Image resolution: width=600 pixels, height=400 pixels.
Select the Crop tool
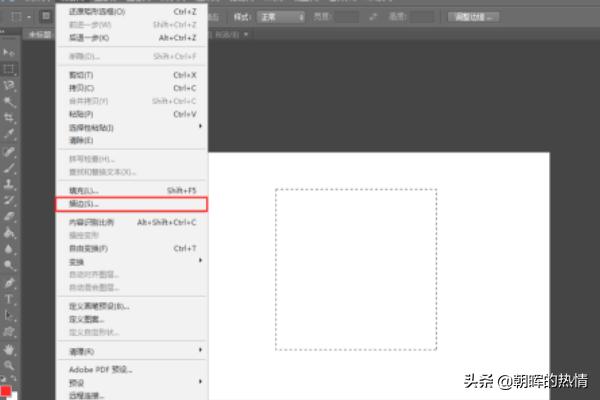click(8, 118)
